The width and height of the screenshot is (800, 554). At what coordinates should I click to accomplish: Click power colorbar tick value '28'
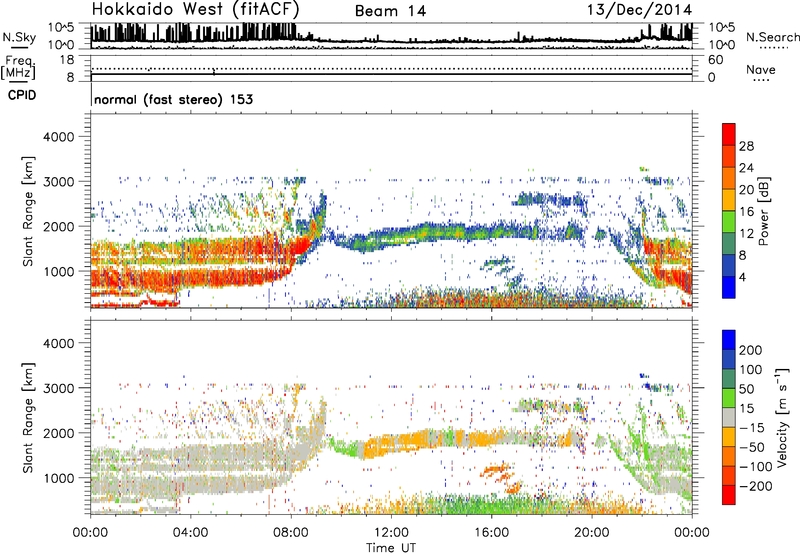coord(746,146)
